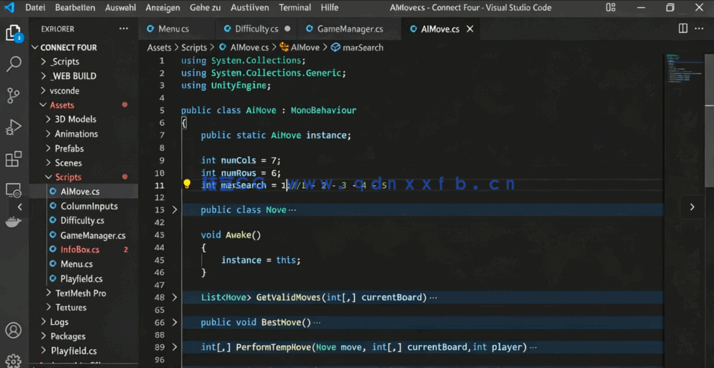This screenshot has height=368, width=714.
Task: Unfold the PerformTempMove method on line 89
Action: click(x=174, y=347)
